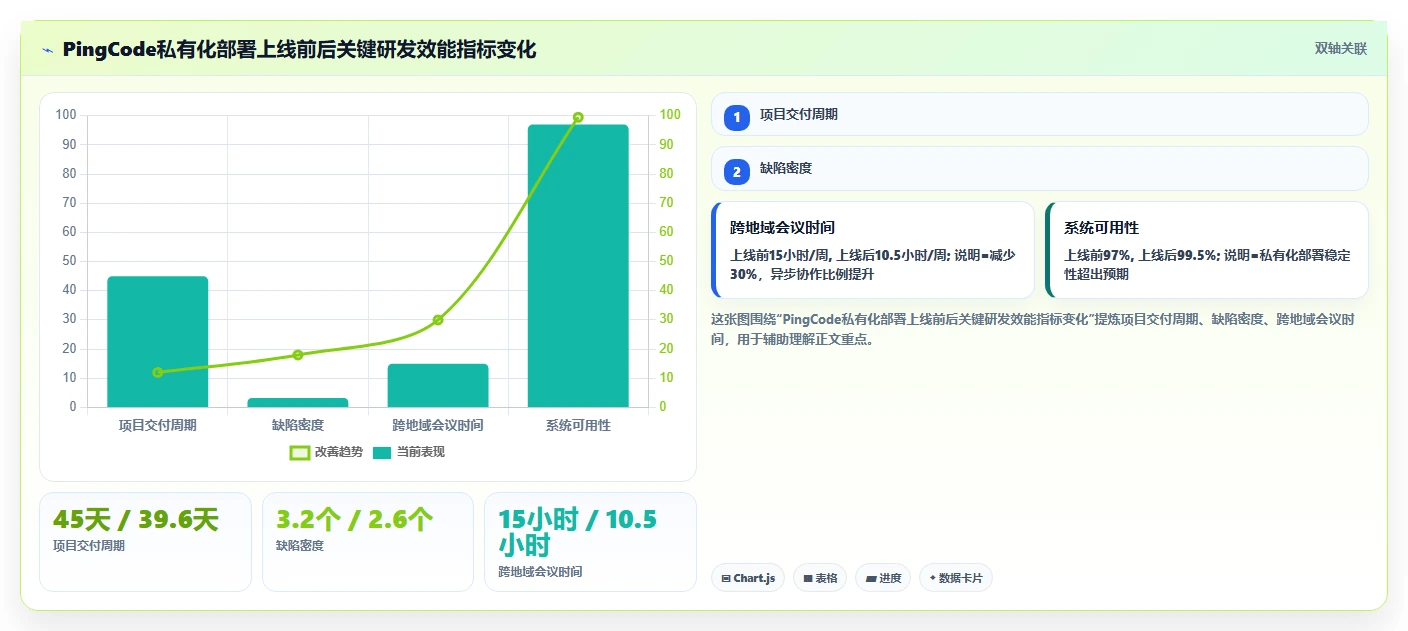The height and width of the screenshot is (631, 1408).
Task: Click the 项目交付周期 teal bar in chart
Action: point(158,342)
